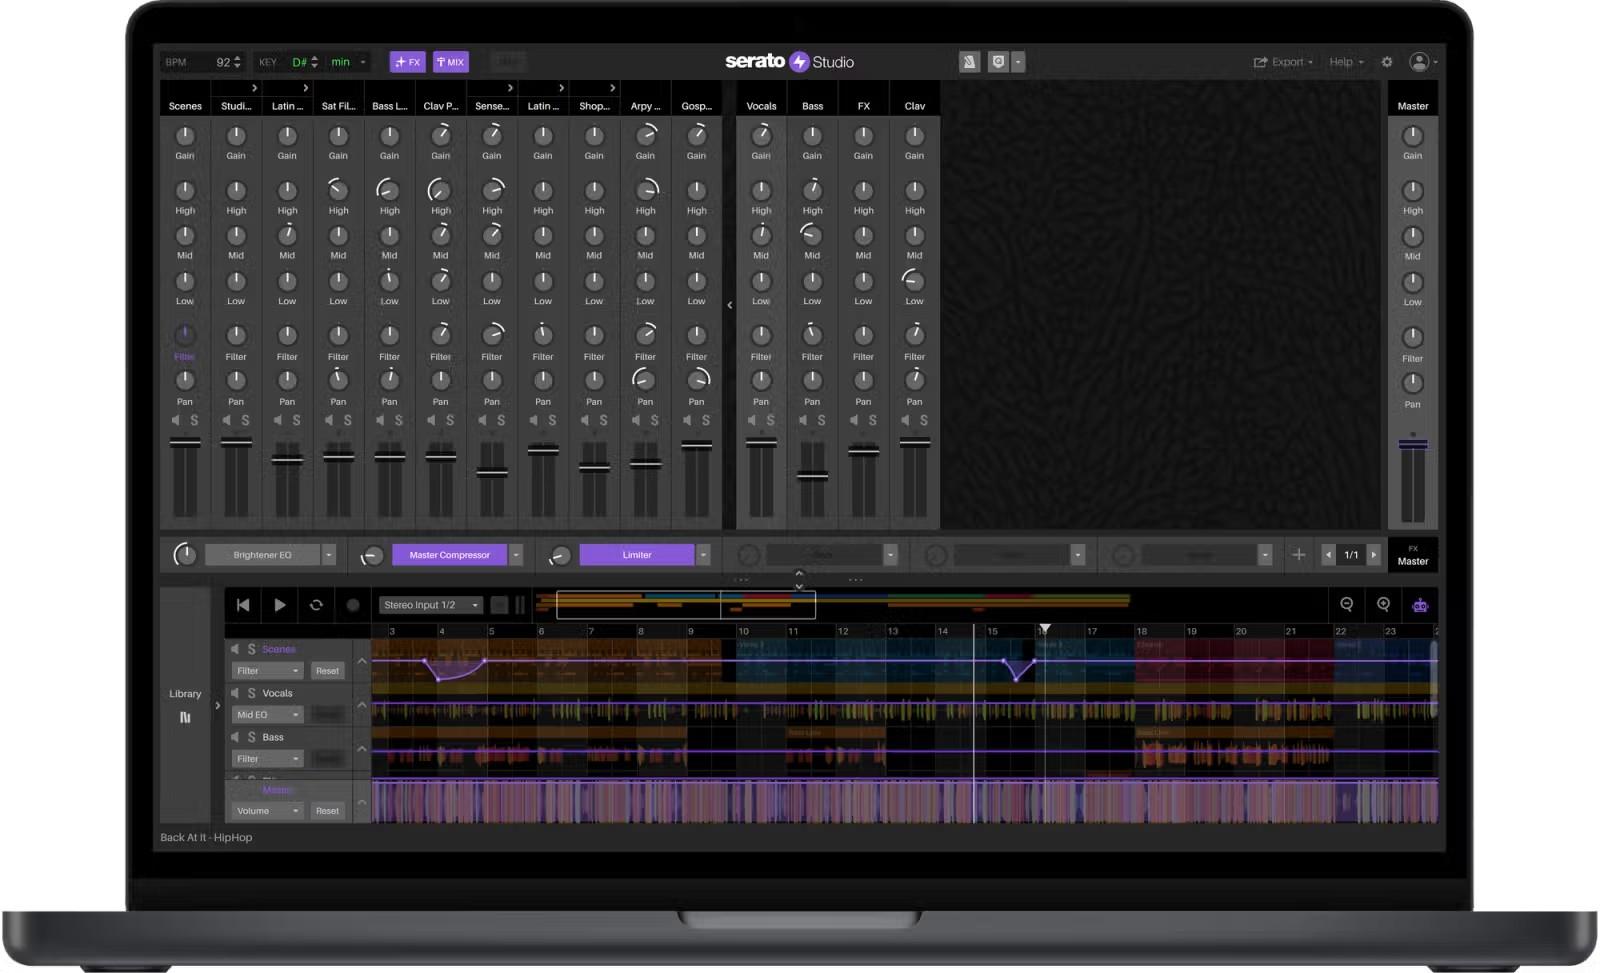
Task: Open the FX view using the FX button
Action: [407, 61]
